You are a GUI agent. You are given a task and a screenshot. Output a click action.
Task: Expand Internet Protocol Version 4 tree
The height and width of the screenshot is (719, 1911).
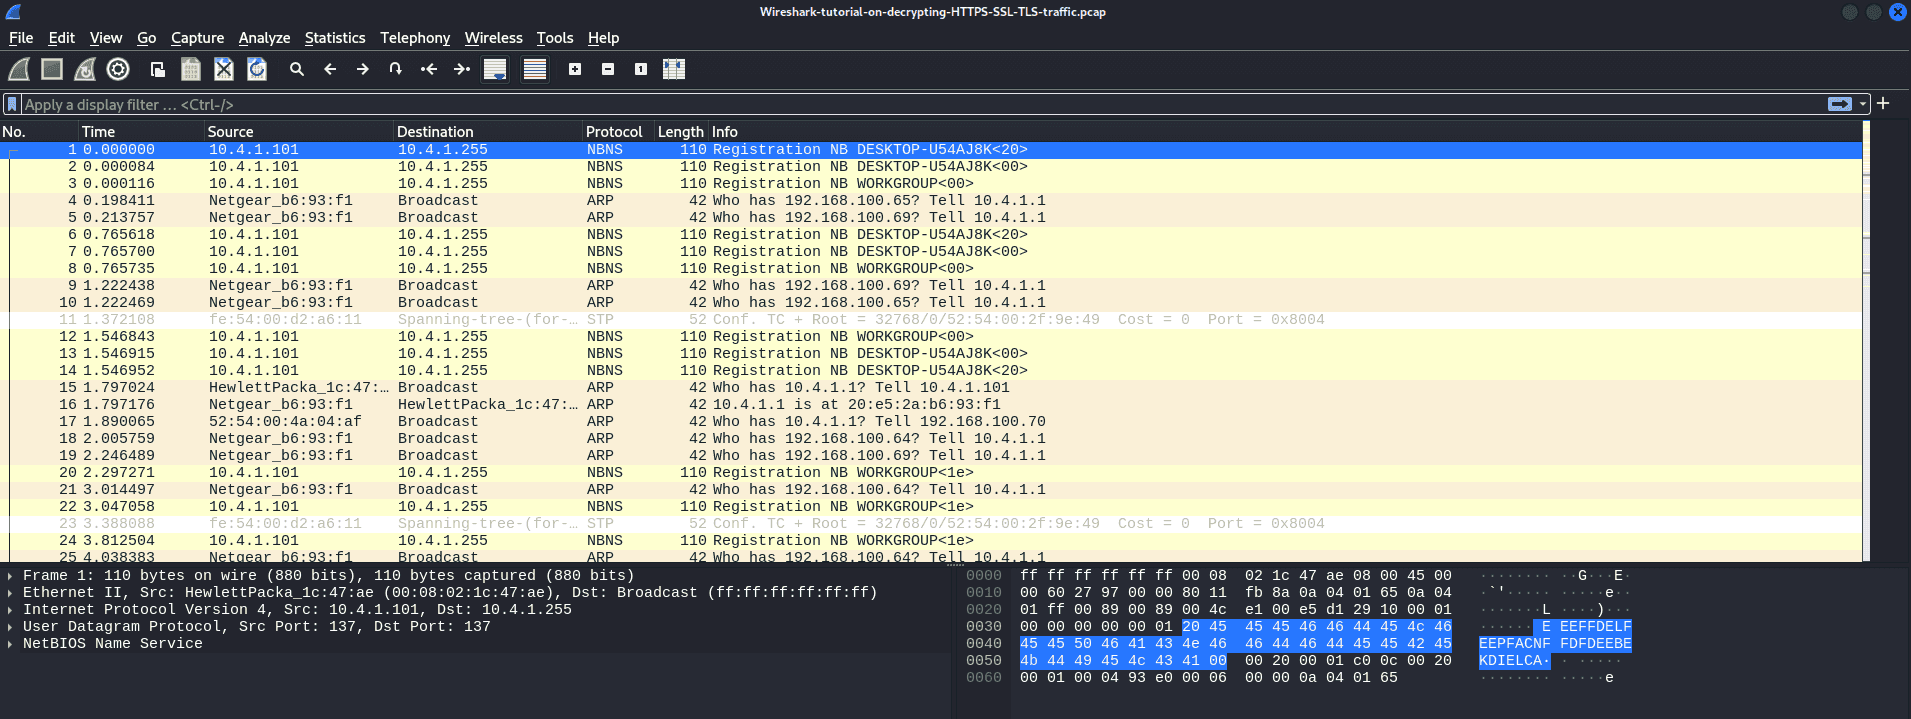click(10, 610)
